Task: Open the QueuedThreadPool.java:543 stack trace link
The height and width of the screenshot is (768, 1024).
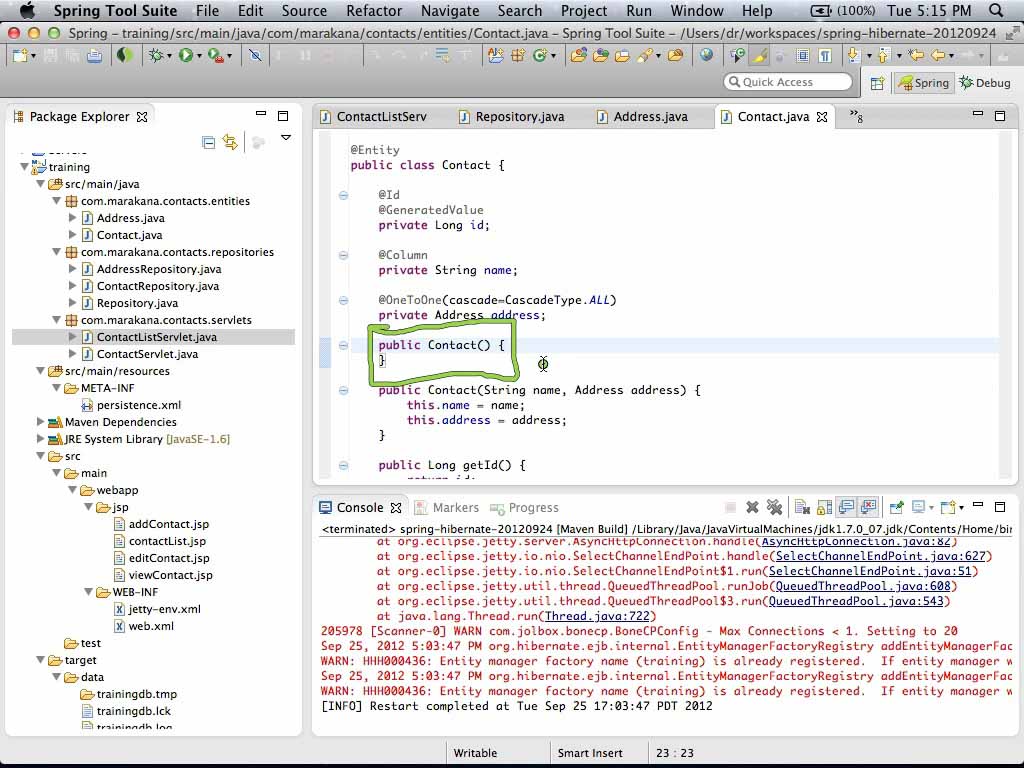Action: click(856, 601)
